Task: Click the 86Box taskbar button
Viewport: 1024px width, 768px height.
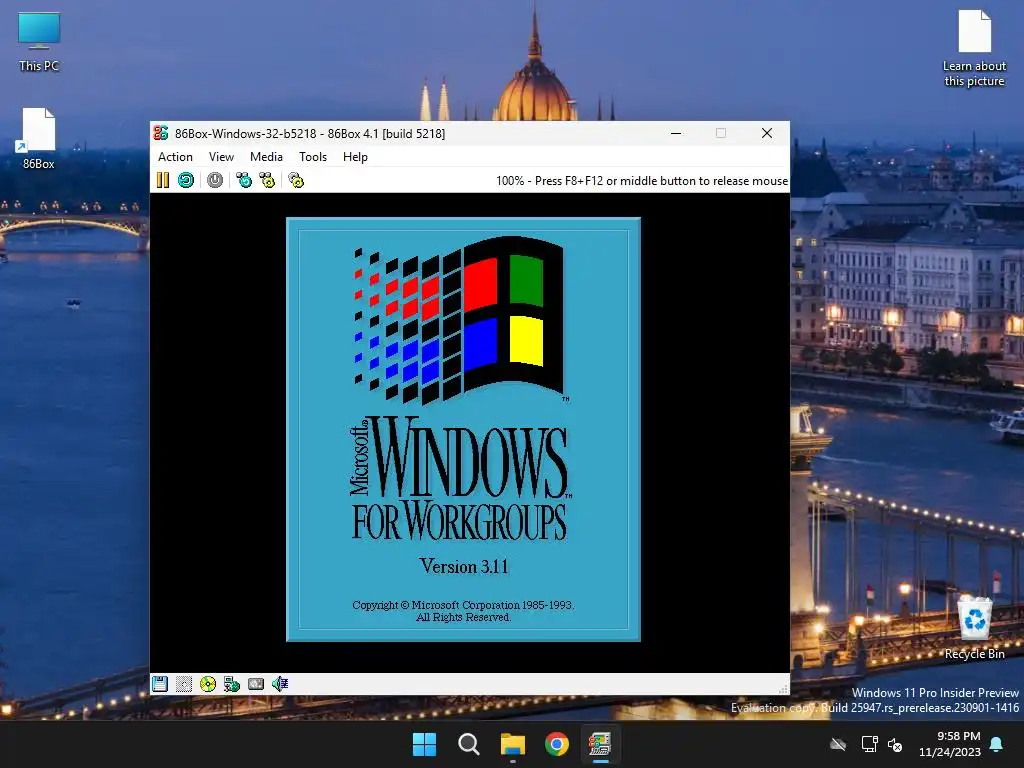Action: tap(600, 744)
